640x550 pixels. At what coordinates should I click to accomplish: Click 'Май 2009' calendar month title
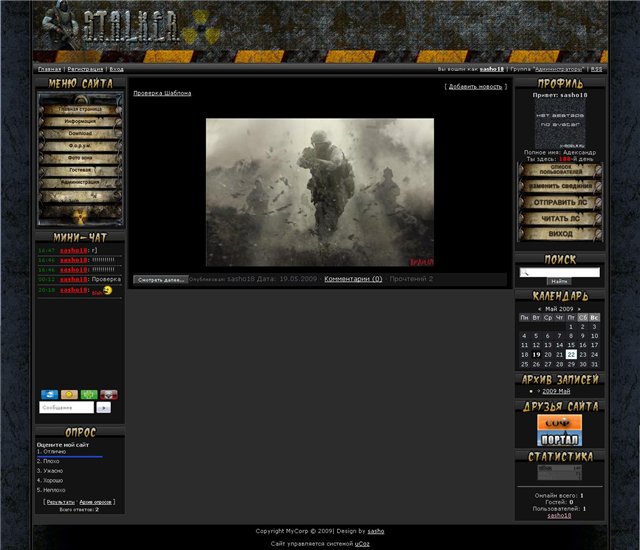click(559, 309)
